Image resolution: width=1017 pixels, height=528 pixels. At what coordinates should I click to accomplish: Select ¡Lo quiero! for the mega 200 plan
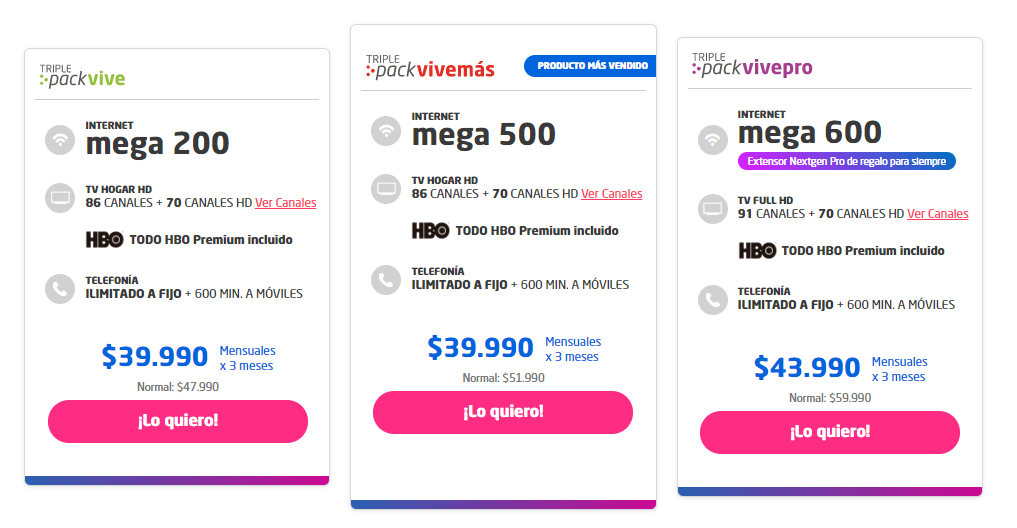pyautogui.click(x=178, y=421)
